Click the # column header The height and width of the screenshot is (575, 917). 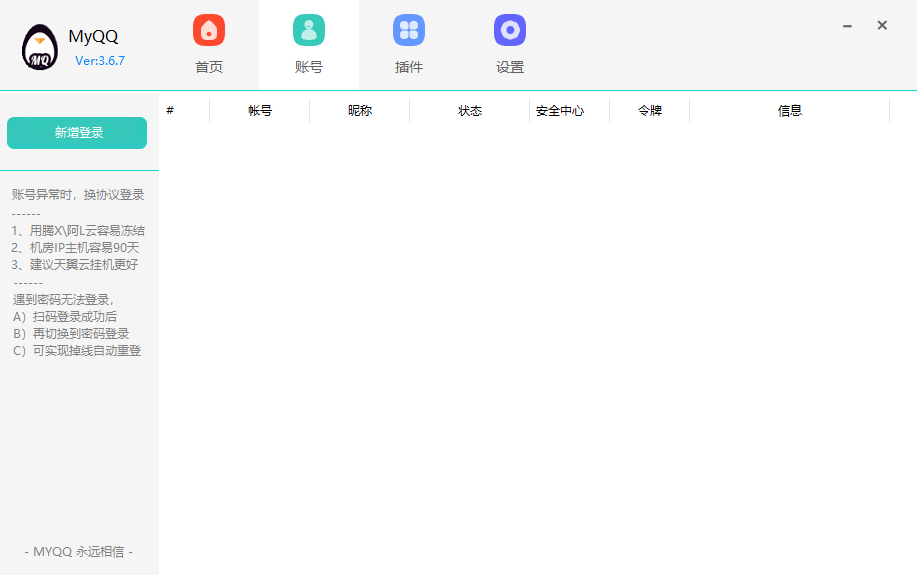coord(170,111)
